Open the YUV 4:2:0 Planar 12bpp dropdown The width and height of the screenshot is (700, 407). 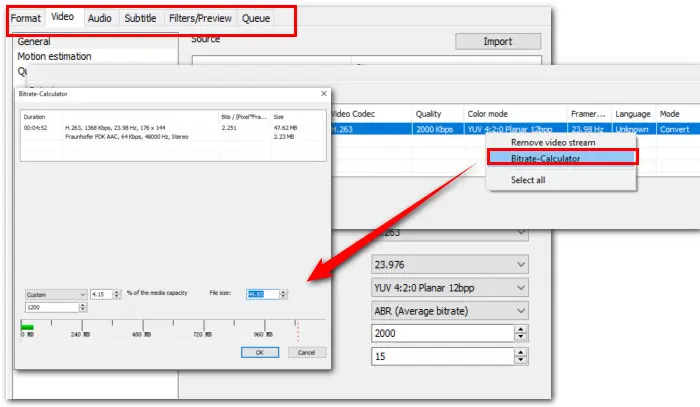pos(450,288)
